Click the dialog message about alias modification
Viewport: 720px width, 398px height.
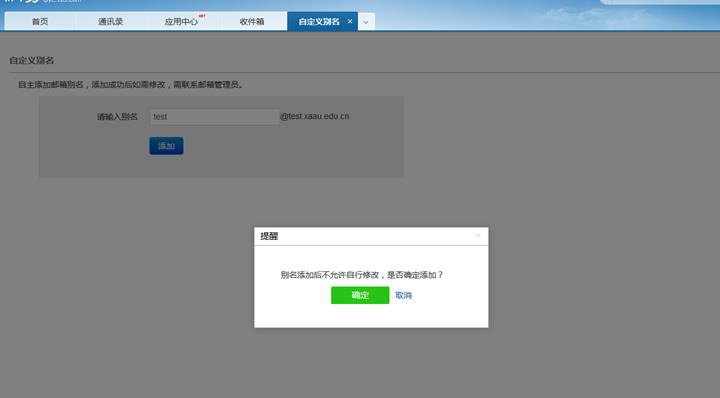click(362, 275)
